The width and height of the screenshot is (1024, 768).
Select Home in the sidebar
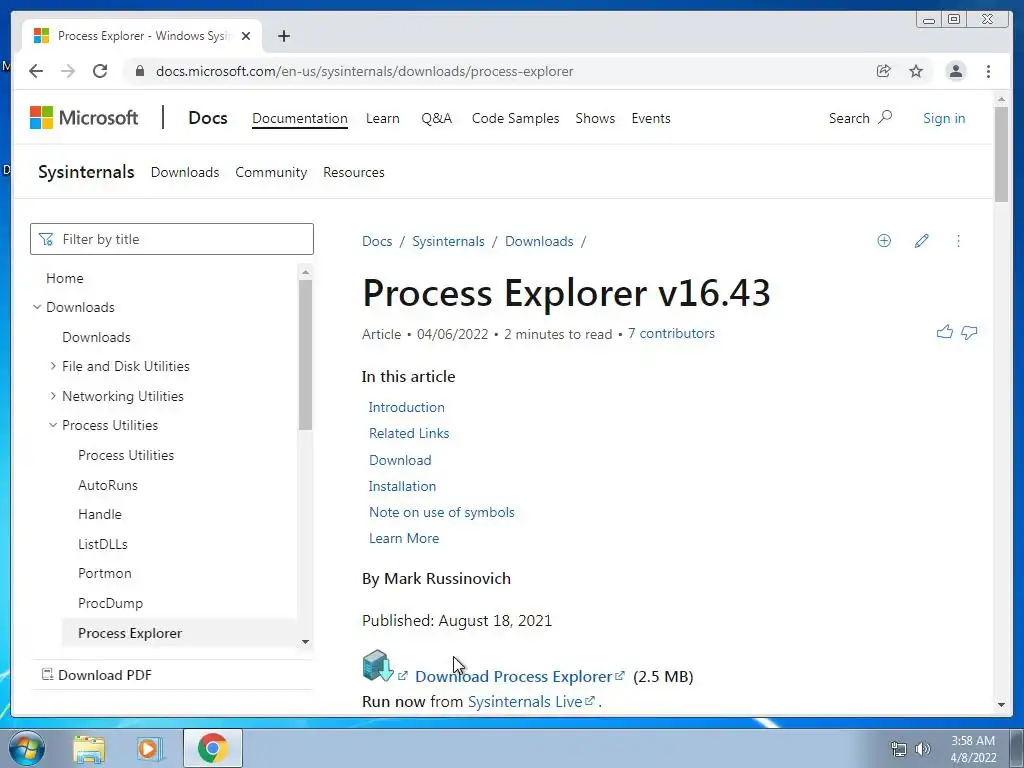click(x=65, y=278)
